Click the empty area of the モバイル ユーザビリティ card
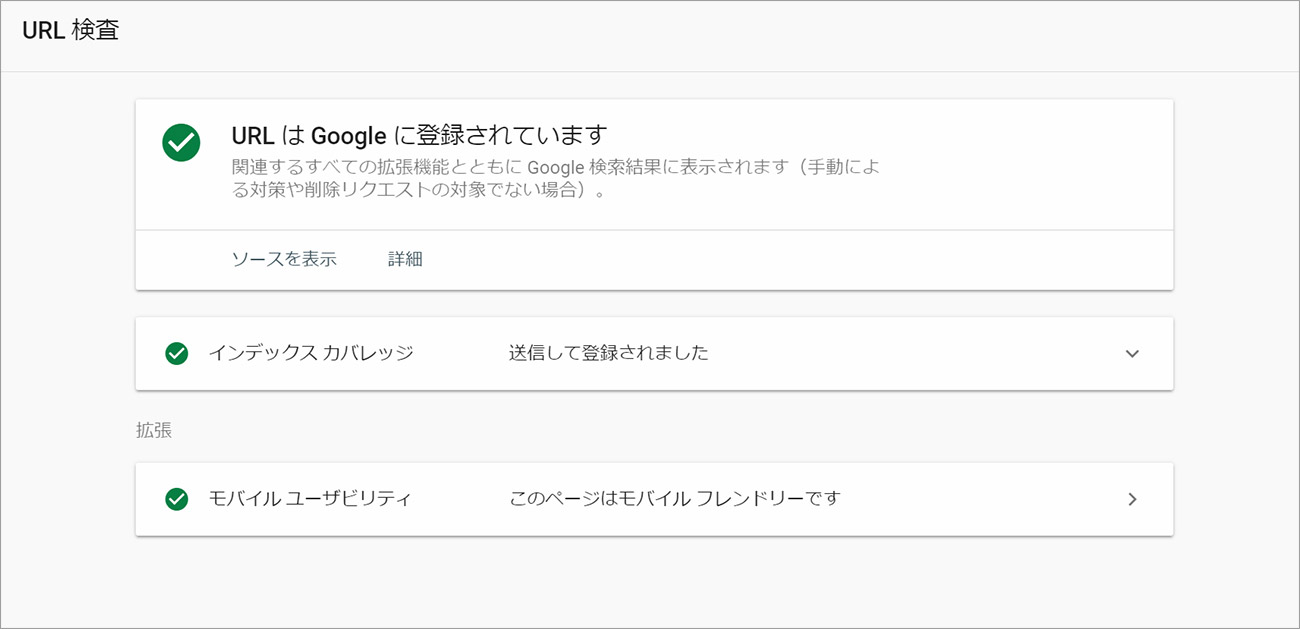1300x629 pixels. click(980, 499)
